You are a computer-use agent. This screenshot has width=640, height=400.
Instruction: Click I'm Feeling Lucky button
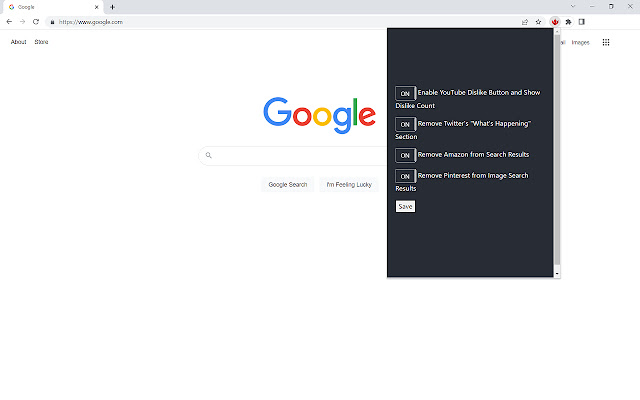click(x=349, y=184)
